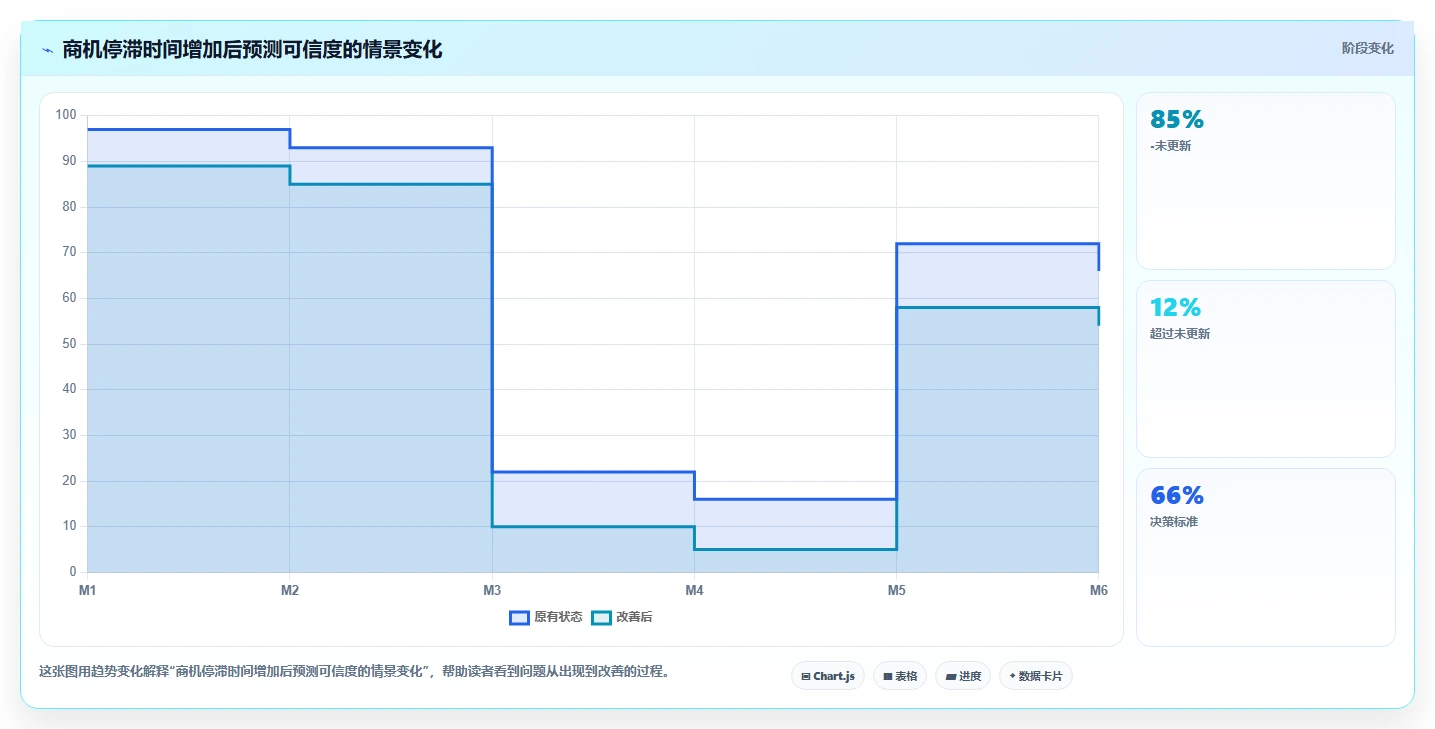Open the 66% 决策标准 stat card

point(1265,557)
